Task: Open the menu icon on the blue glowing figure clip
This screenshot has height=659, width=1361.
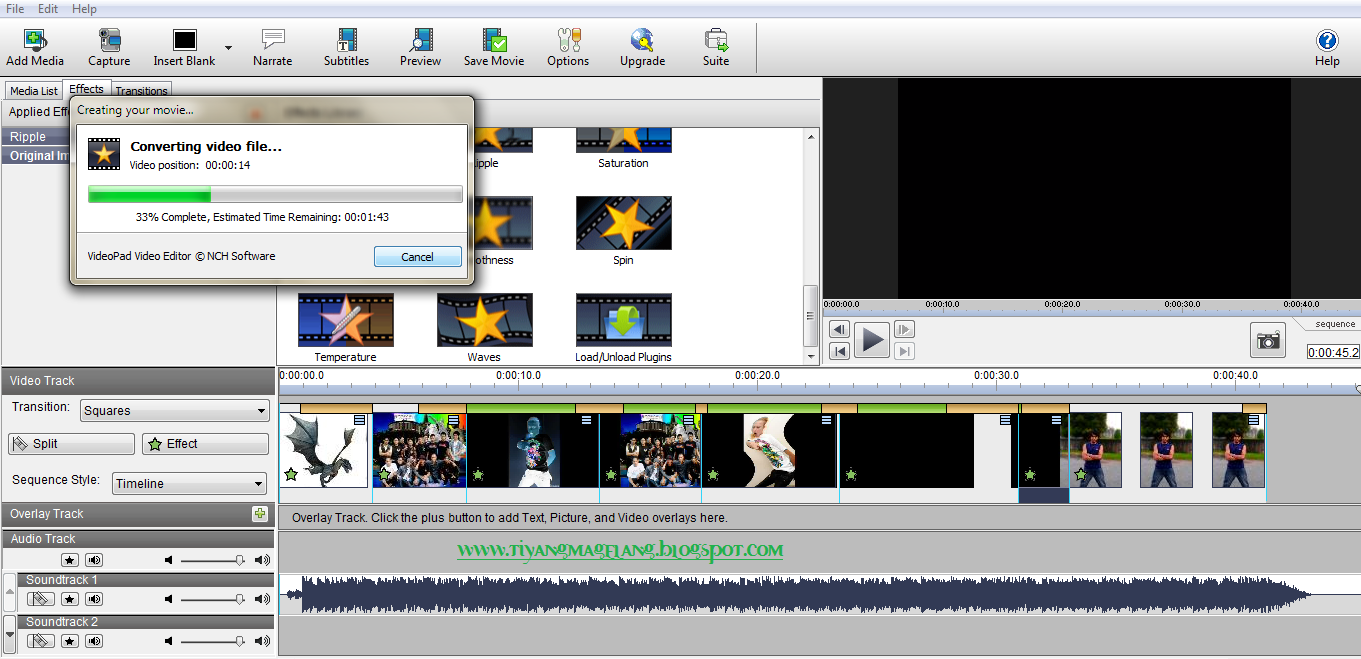Action: click(589, 420)
